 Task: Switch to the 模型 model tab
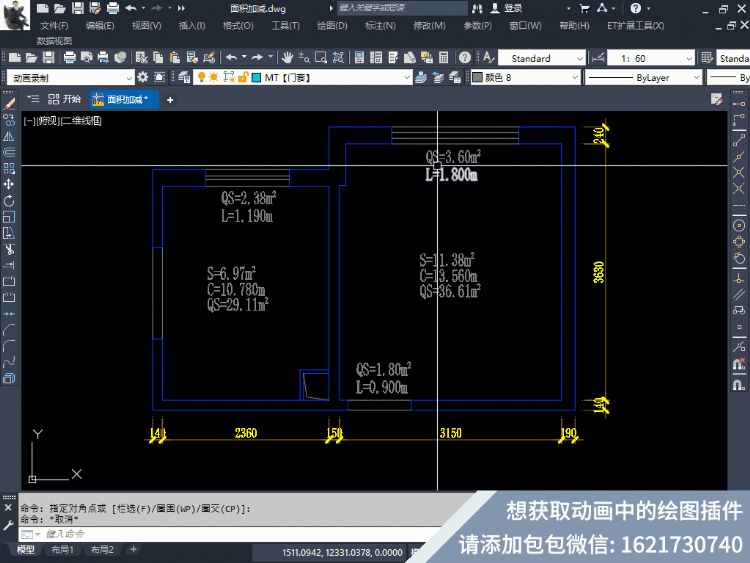(x=25, y=550)
